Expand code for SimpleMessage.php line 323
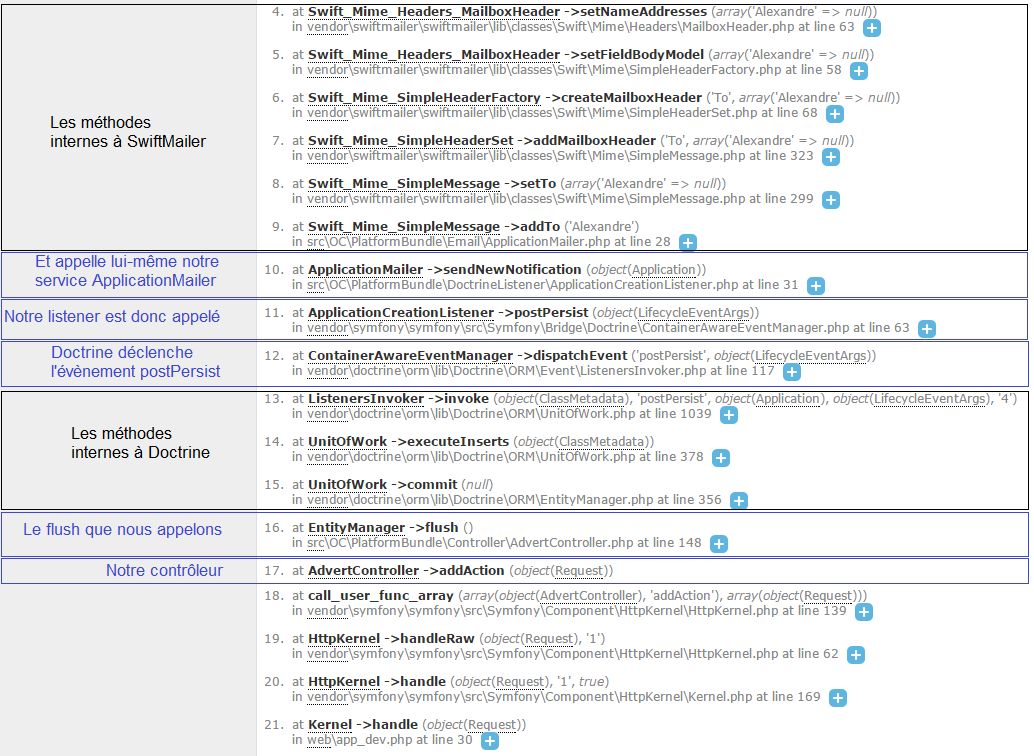 pyautogui.click(x=831, y=156)
